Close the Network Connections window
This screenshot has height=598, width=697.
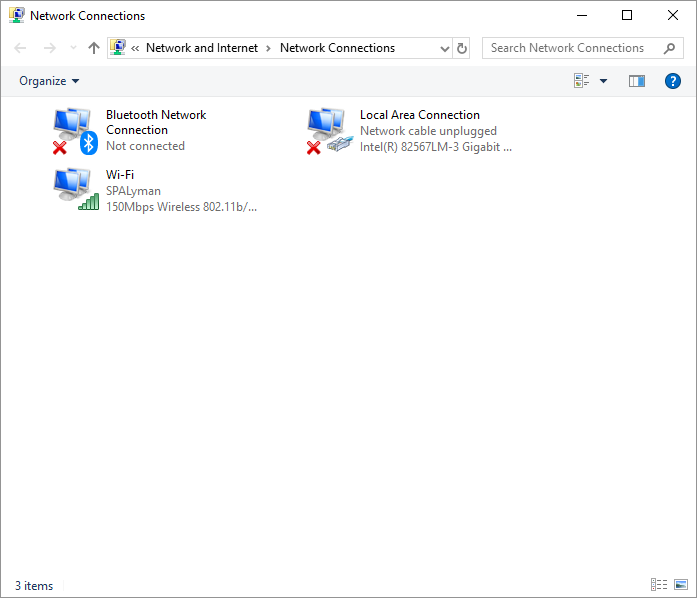click(673, 16)
